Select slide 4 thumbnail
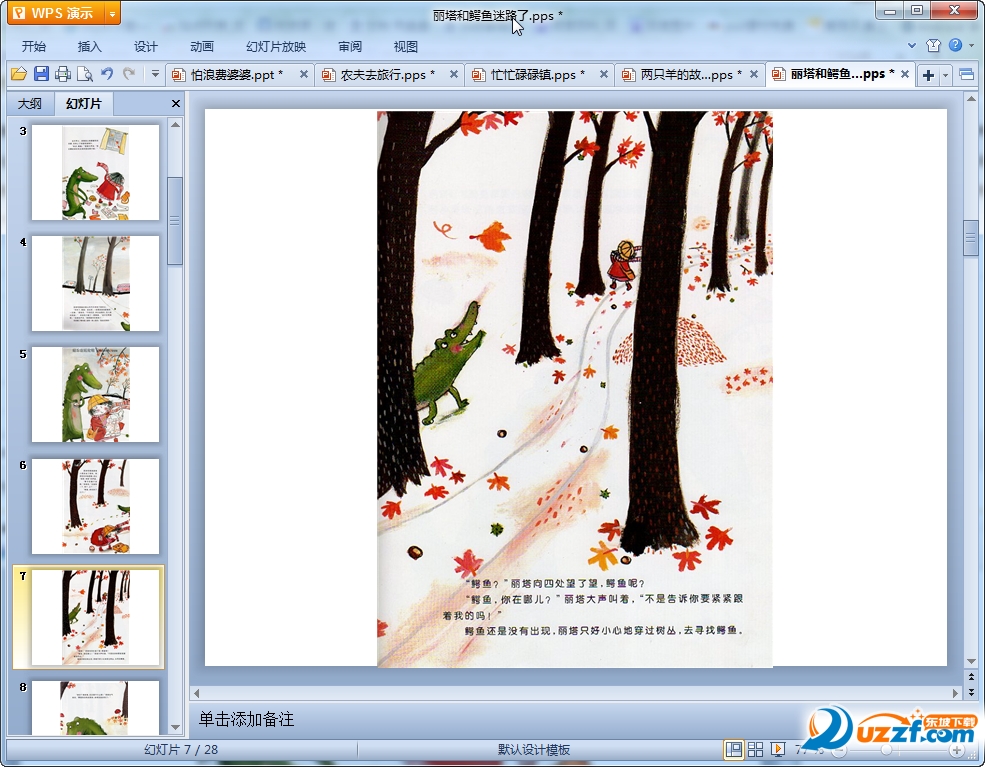The image size is (985, 767). [x=95, y=283]
